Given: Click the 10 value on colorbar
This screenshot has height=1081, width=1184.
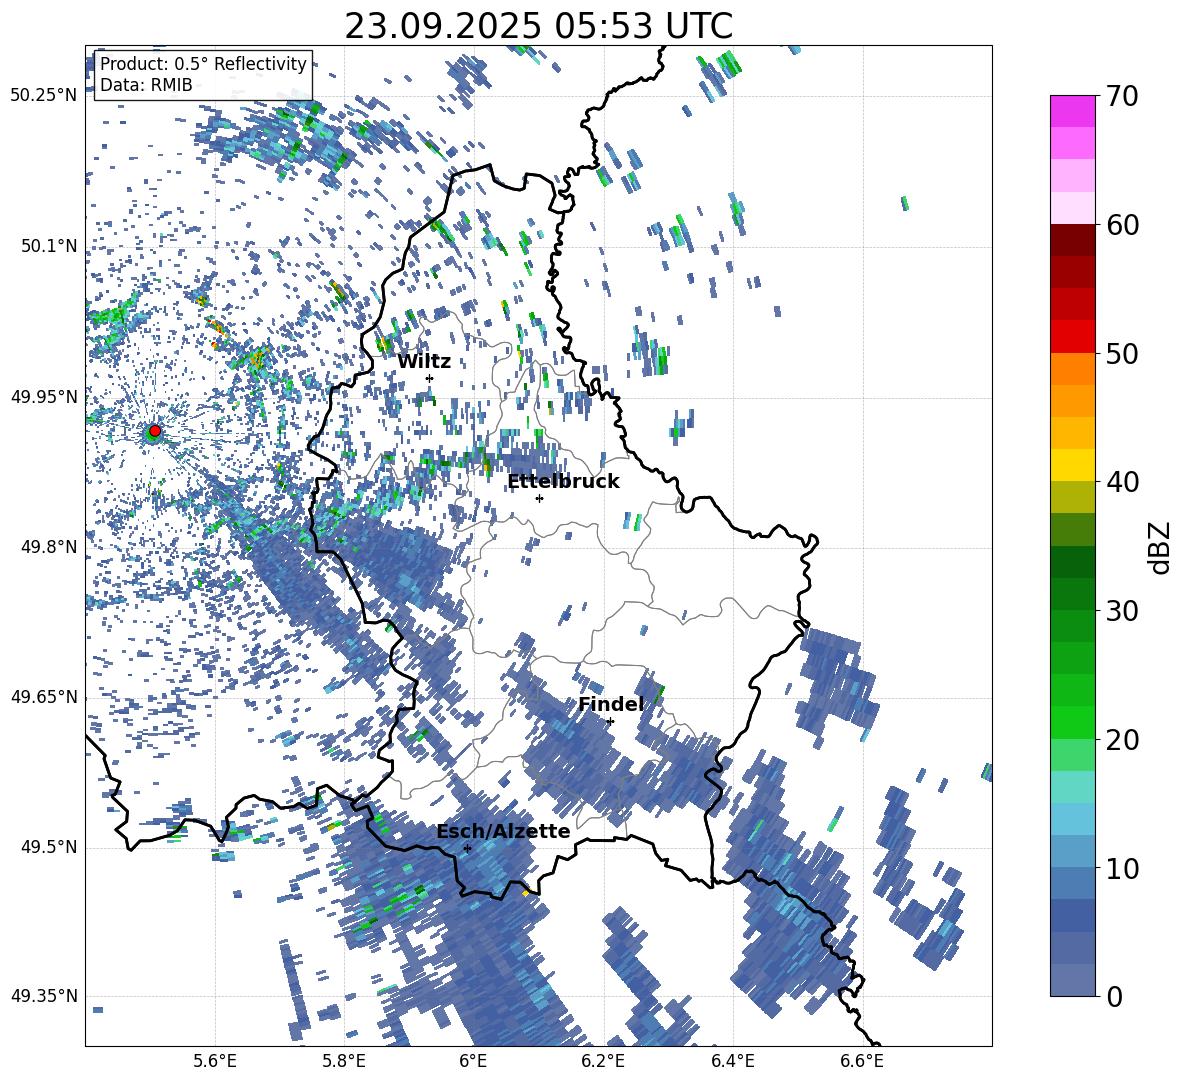Looking at the screenshot, I should pyautogui.click(x=1122, y=868).
